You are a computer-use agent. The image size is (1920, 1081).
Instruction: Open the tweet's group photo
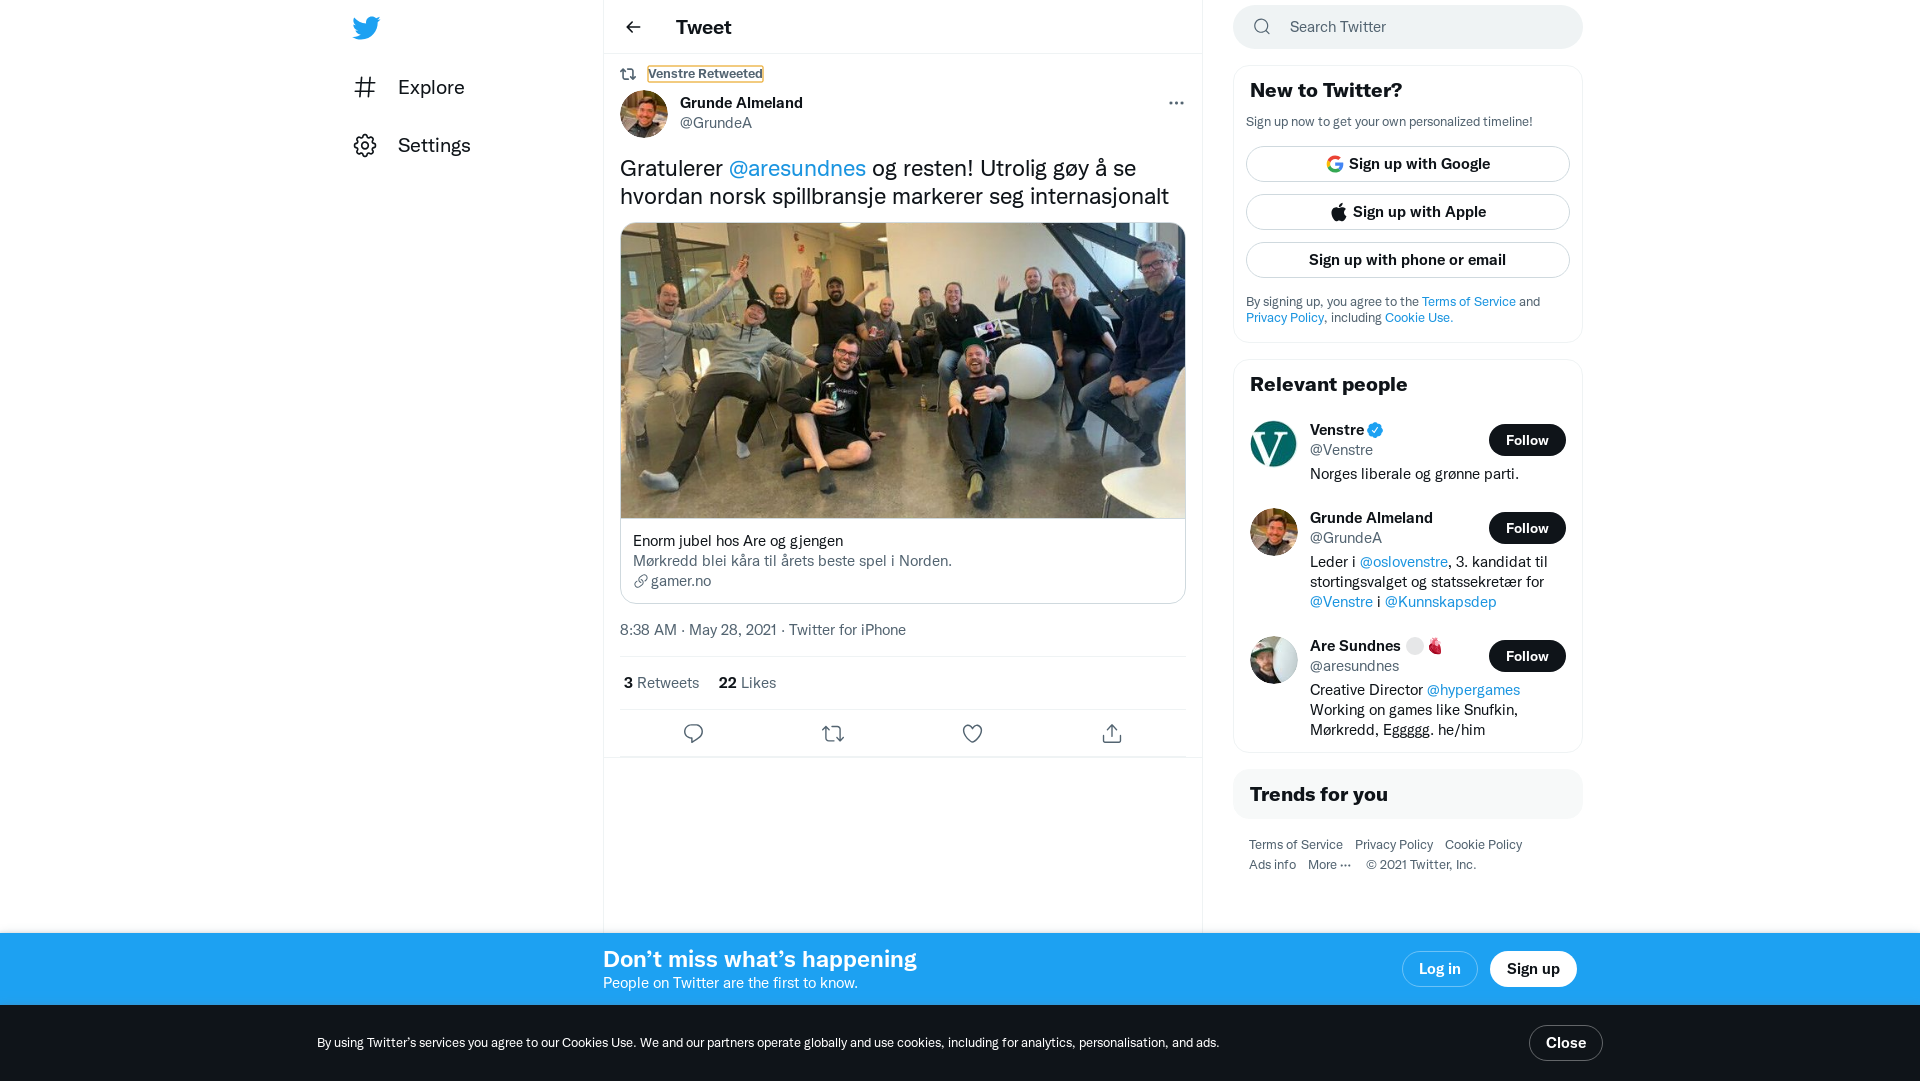[x=903, y=371]
